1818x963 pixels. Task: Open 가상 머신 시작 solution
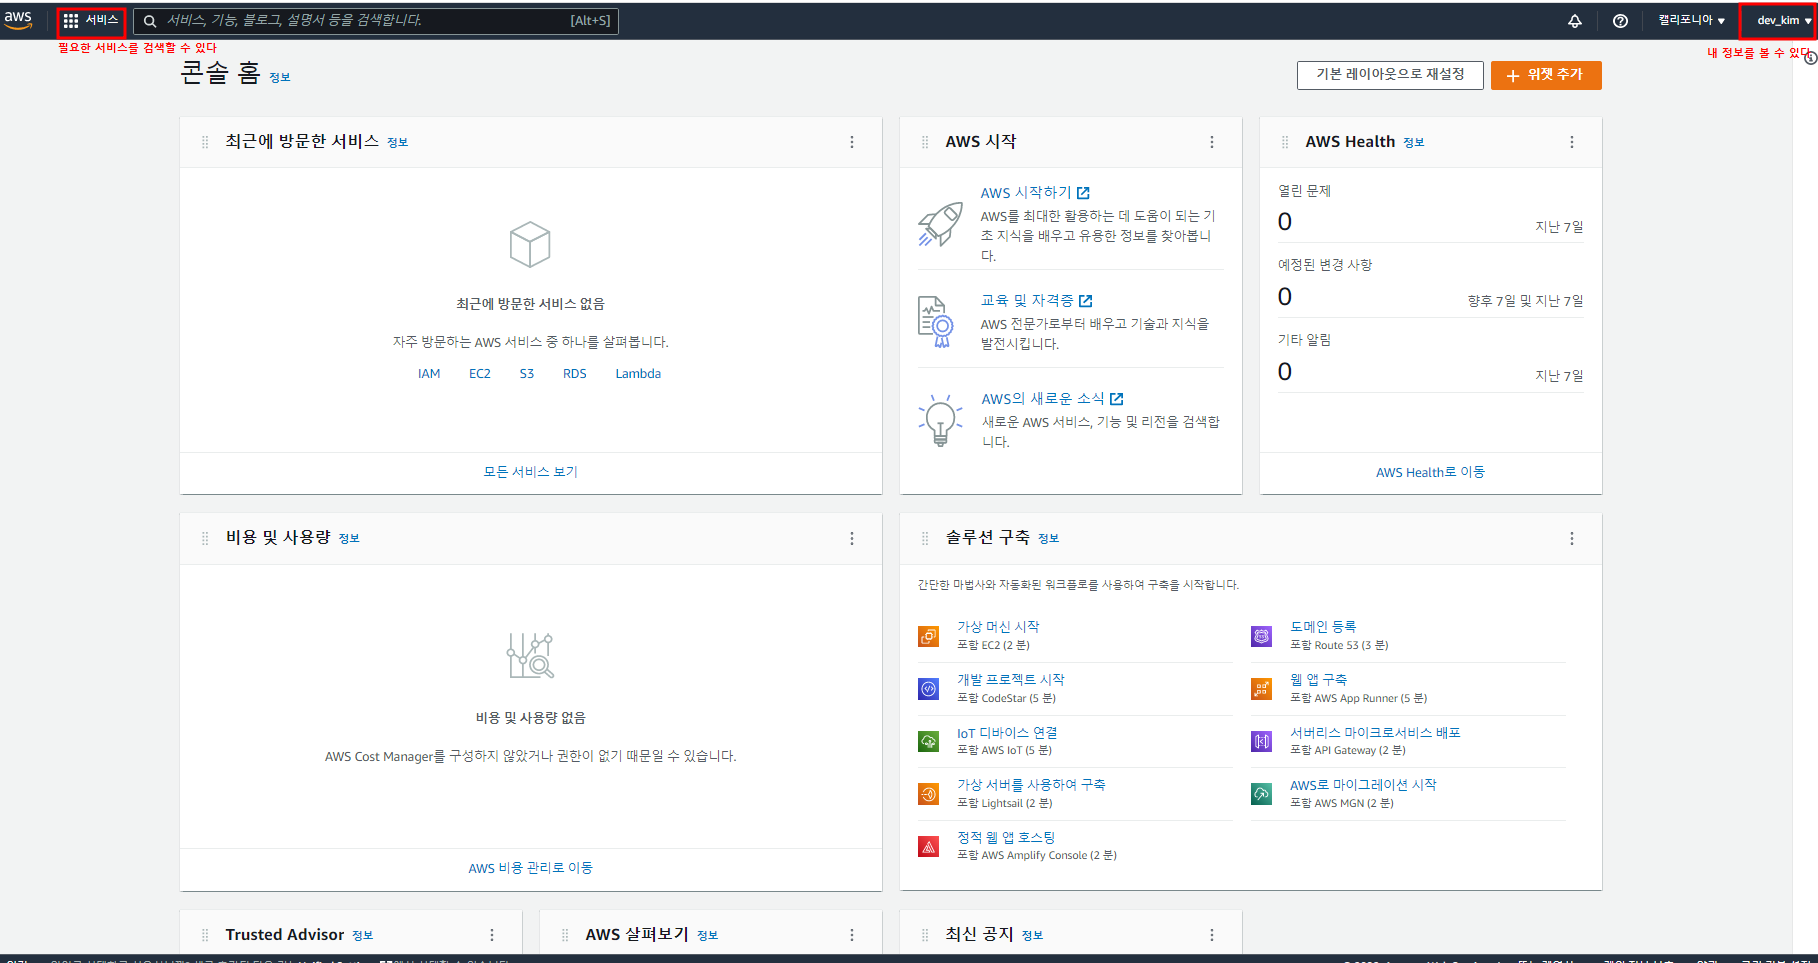click(x=998, y=627)
